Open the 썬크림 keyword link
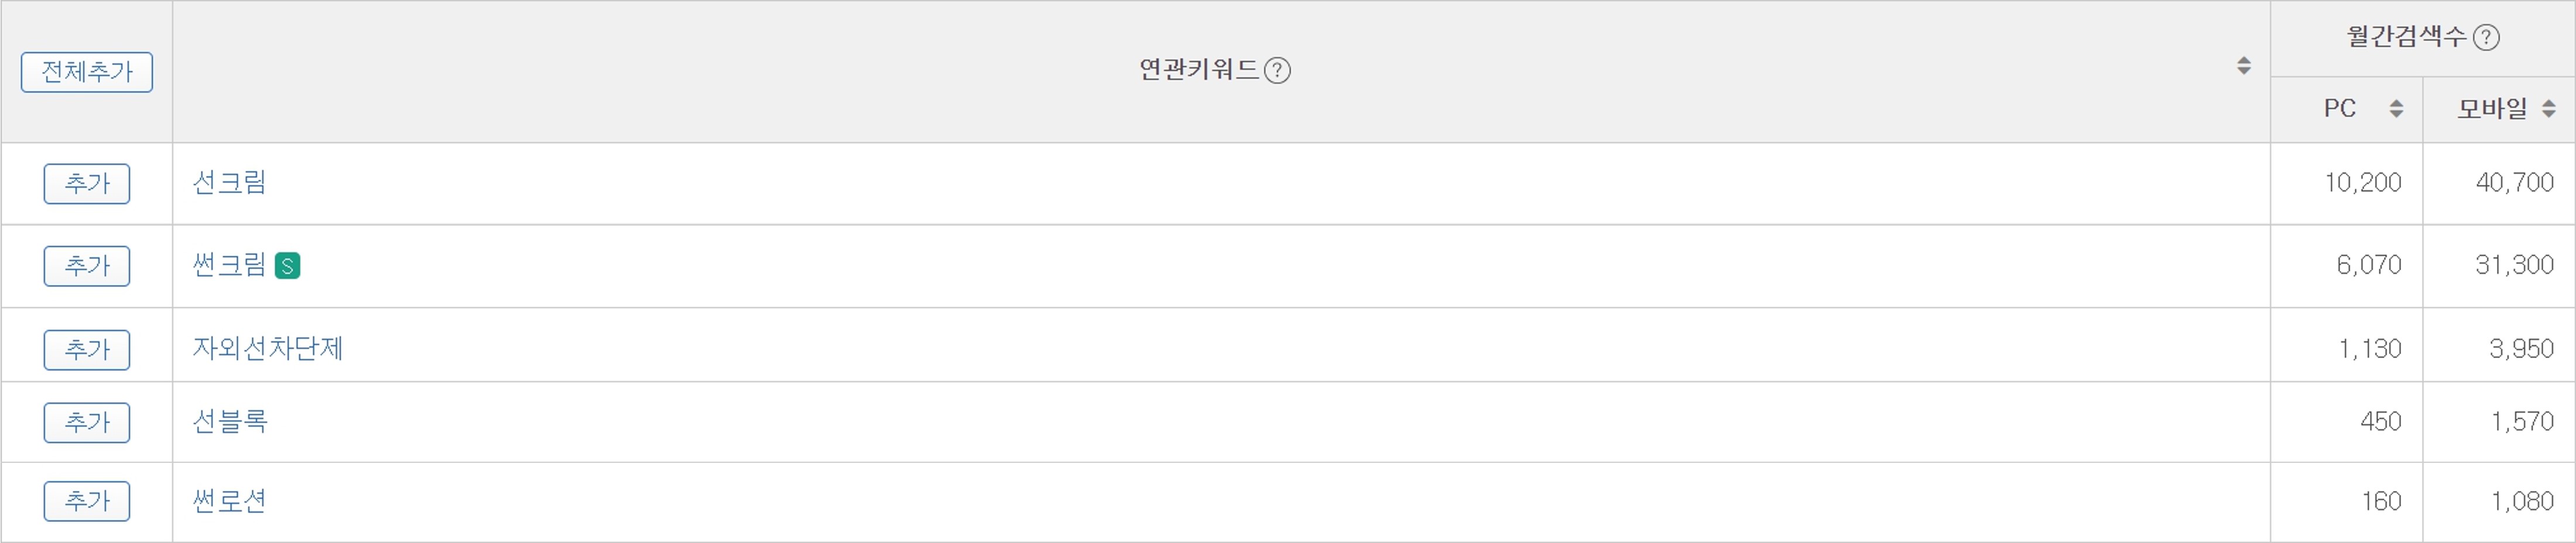 click(x=229, y=265)
